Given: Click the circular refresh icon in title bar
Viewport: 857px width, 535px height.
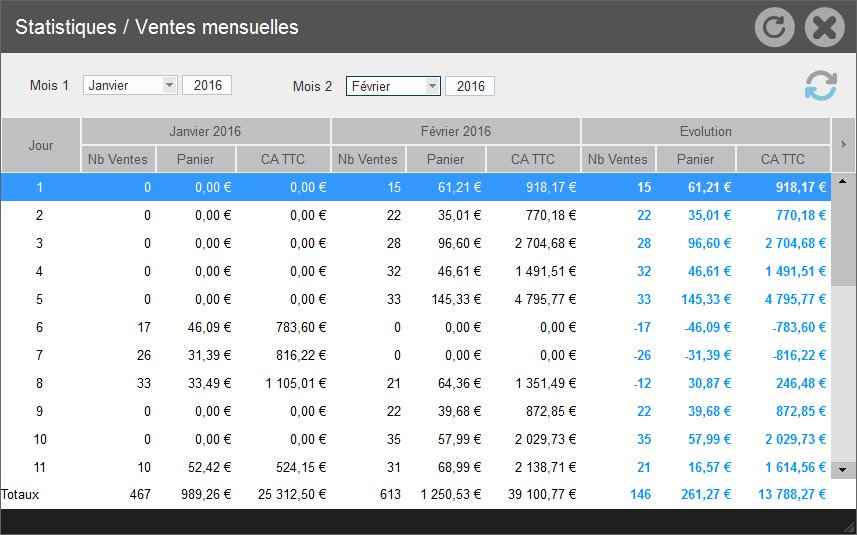Looking at the screenshot, I should (x=773, y=27).
